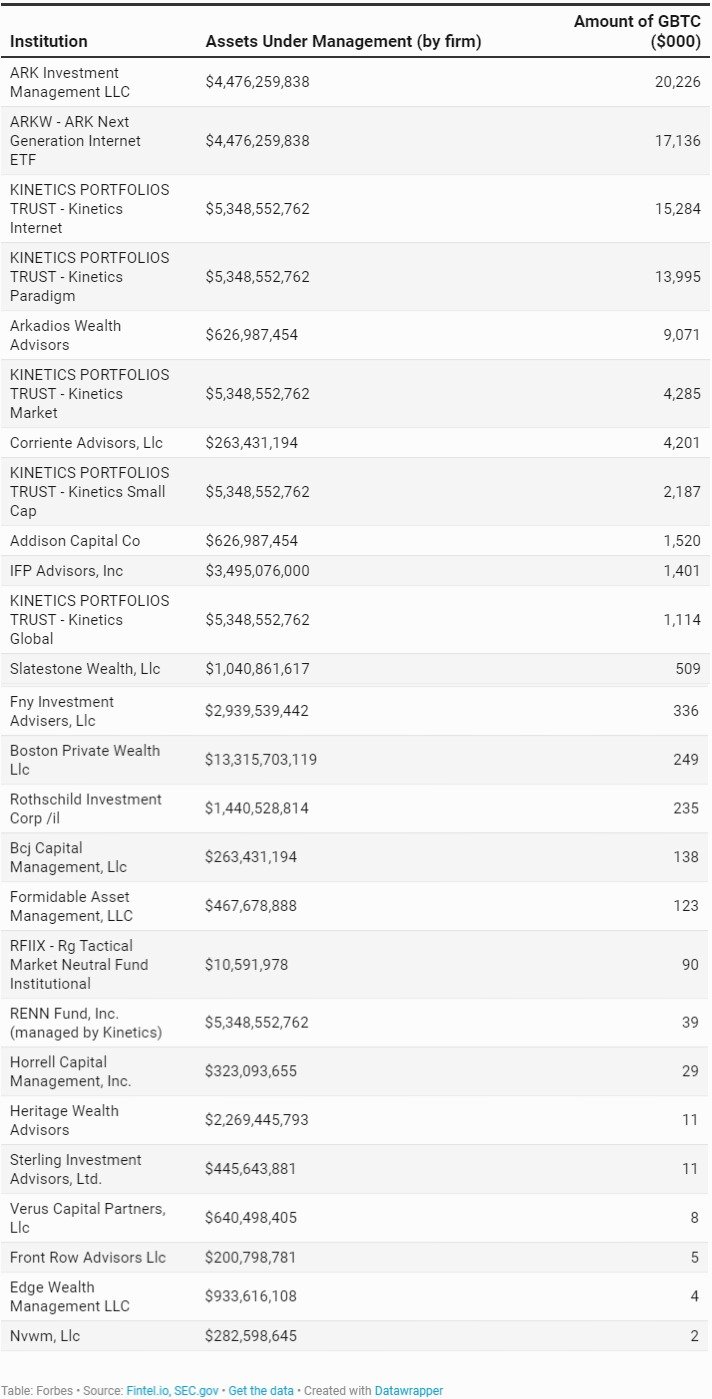
Task: Click the Arkadios Wealth Advisors institution cell
Action: coord(66,335)
